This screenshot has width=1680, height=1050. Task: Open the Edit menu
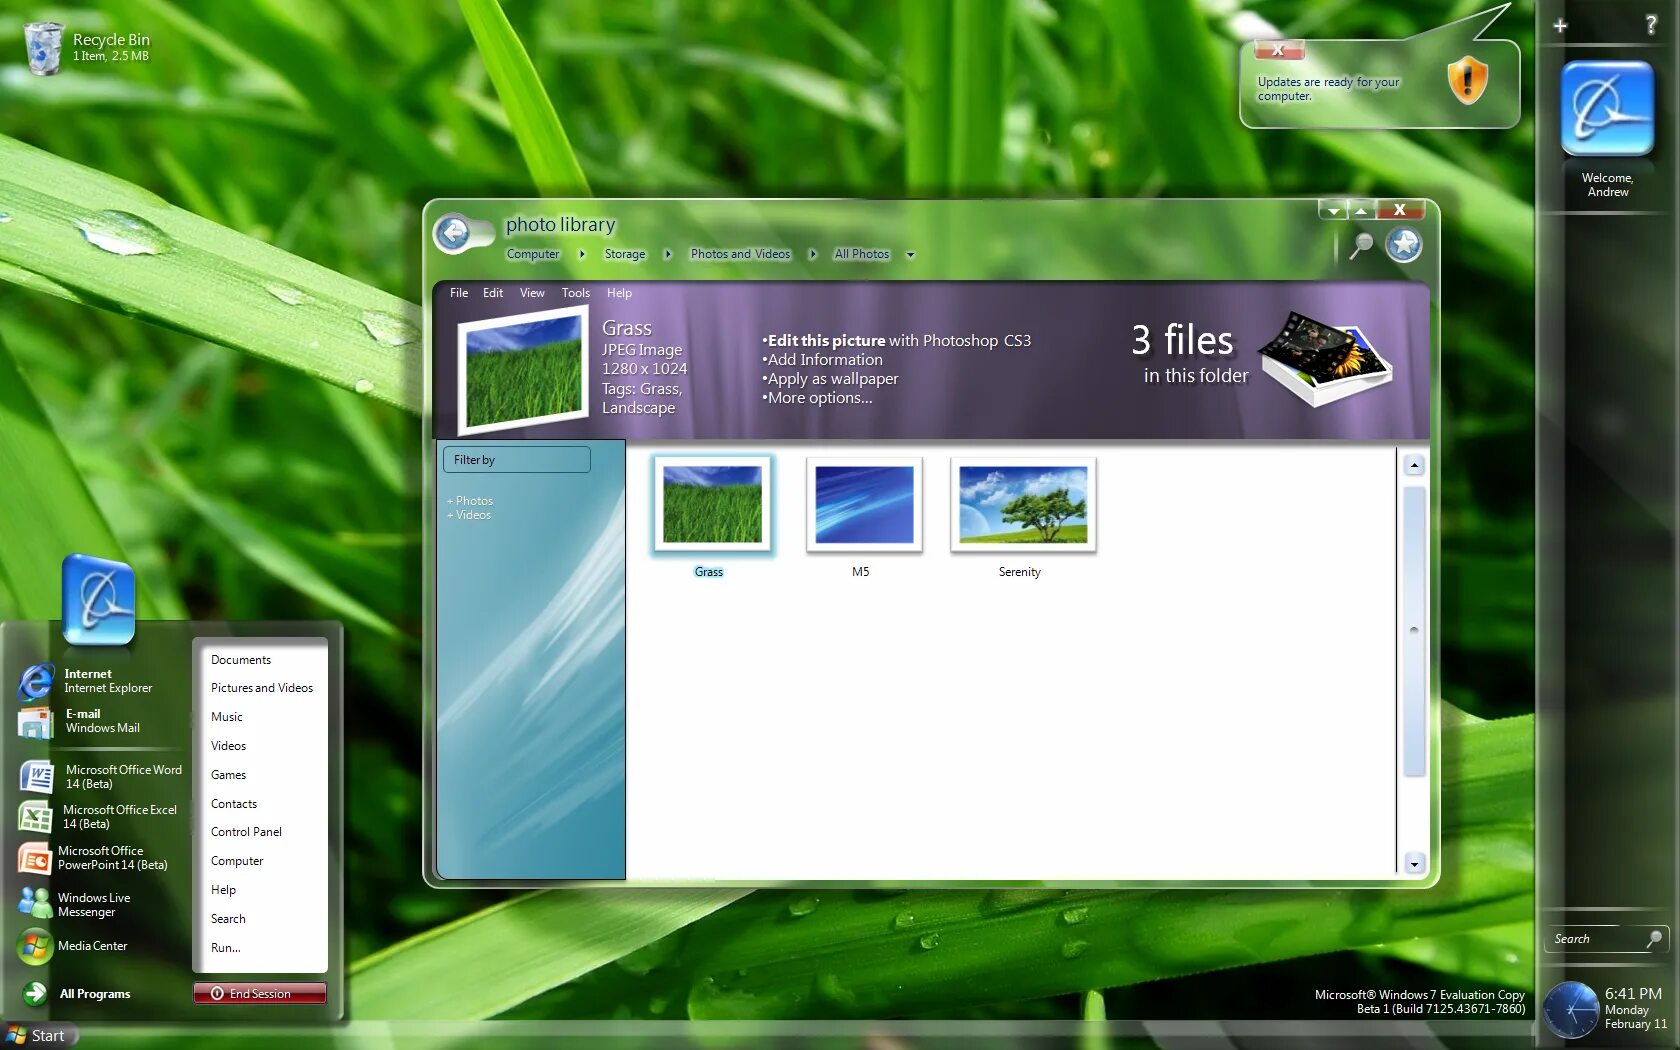point(493,293)
